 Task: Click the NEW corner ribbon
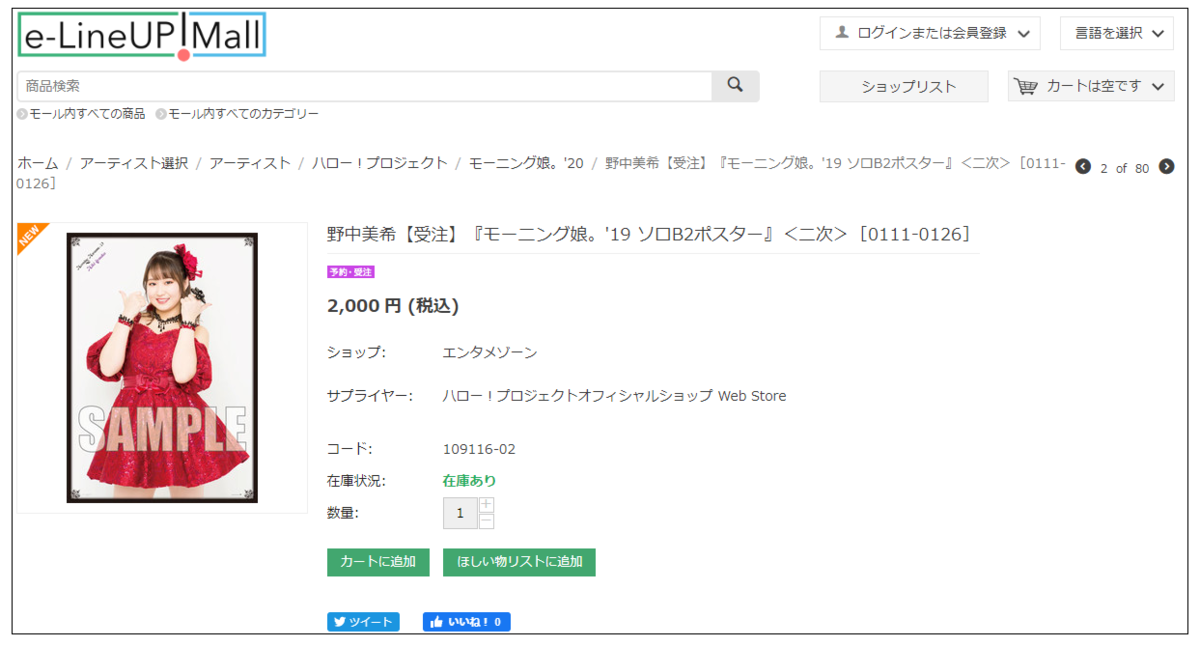coord(30,236)
